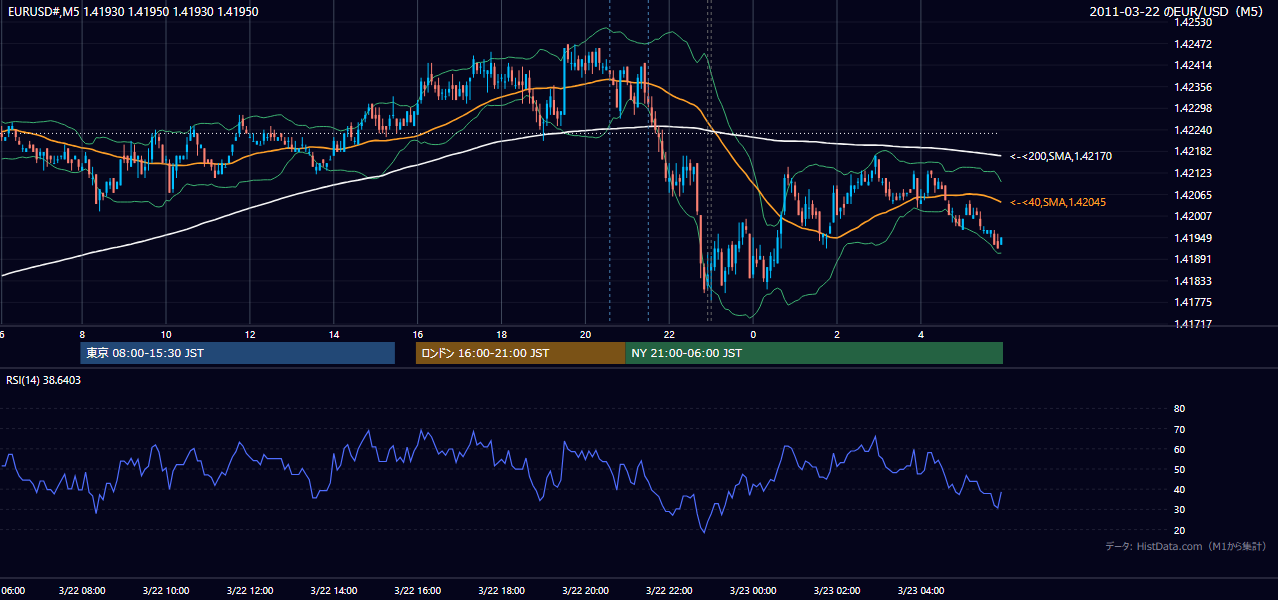
Task: Click price axis value 1.42414
Action: [x=1194, y=65]
